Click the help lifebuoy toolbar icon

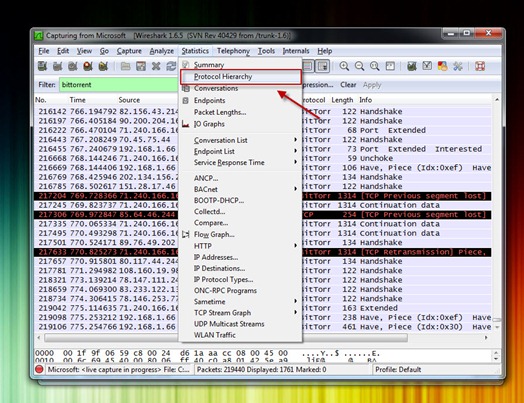click(x=480, y=66)
